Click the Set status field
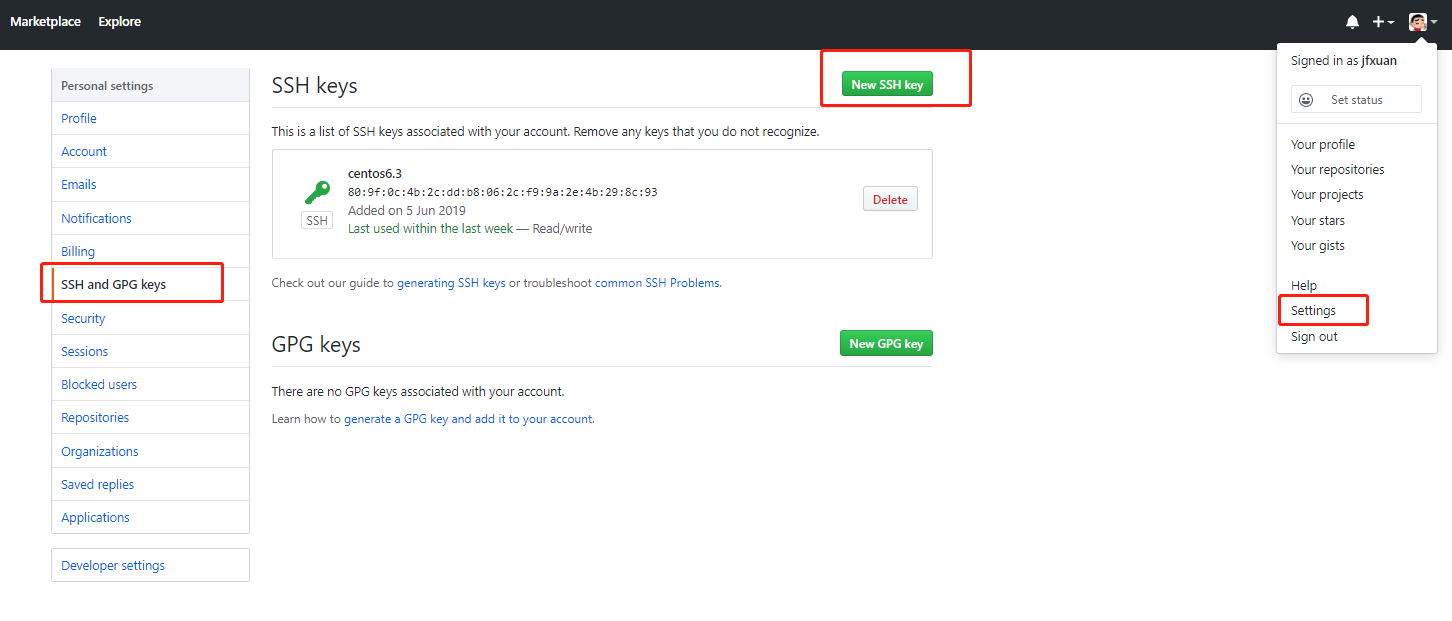This screenshot has width=1452, height=621. pos(1356,100)
